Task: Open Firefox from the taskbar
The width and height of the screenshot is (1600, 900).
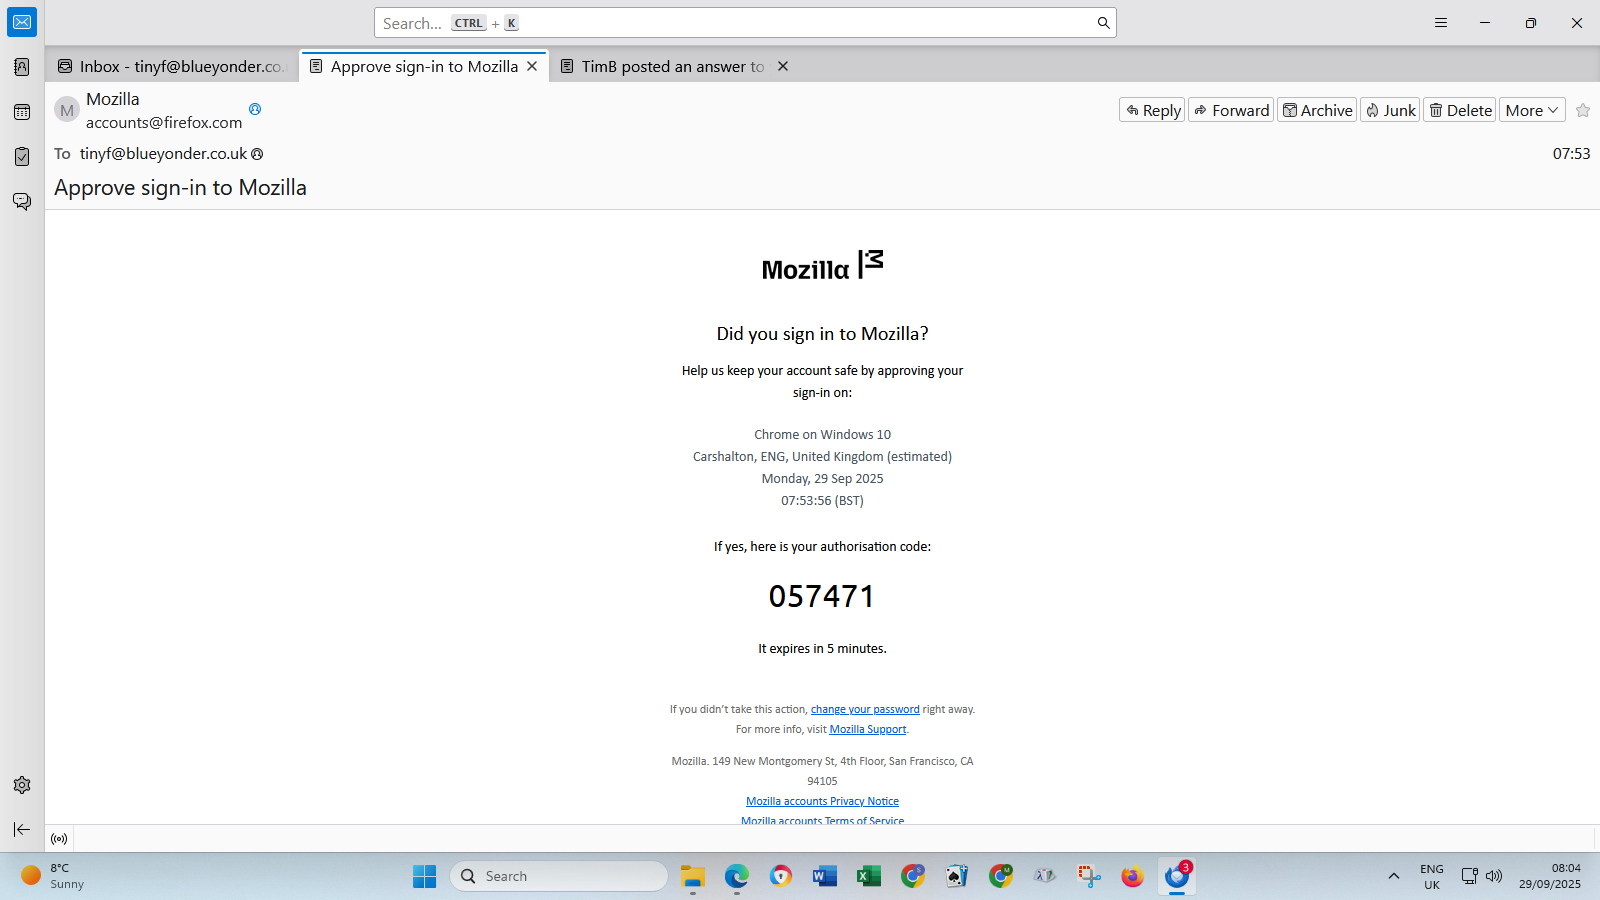Action: [1133, 876]
